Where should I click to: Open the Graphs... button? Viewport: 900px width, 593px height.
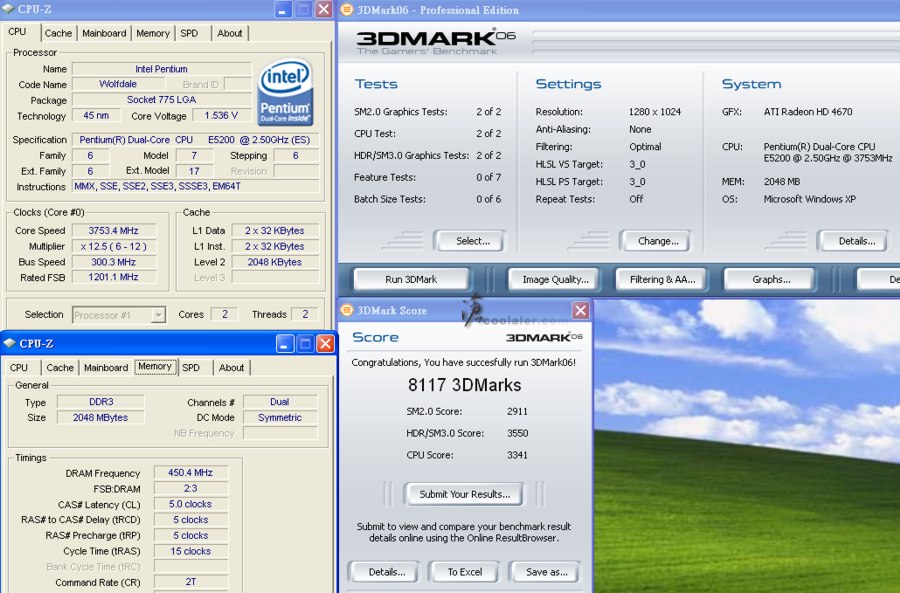click(x=771, y=280)
